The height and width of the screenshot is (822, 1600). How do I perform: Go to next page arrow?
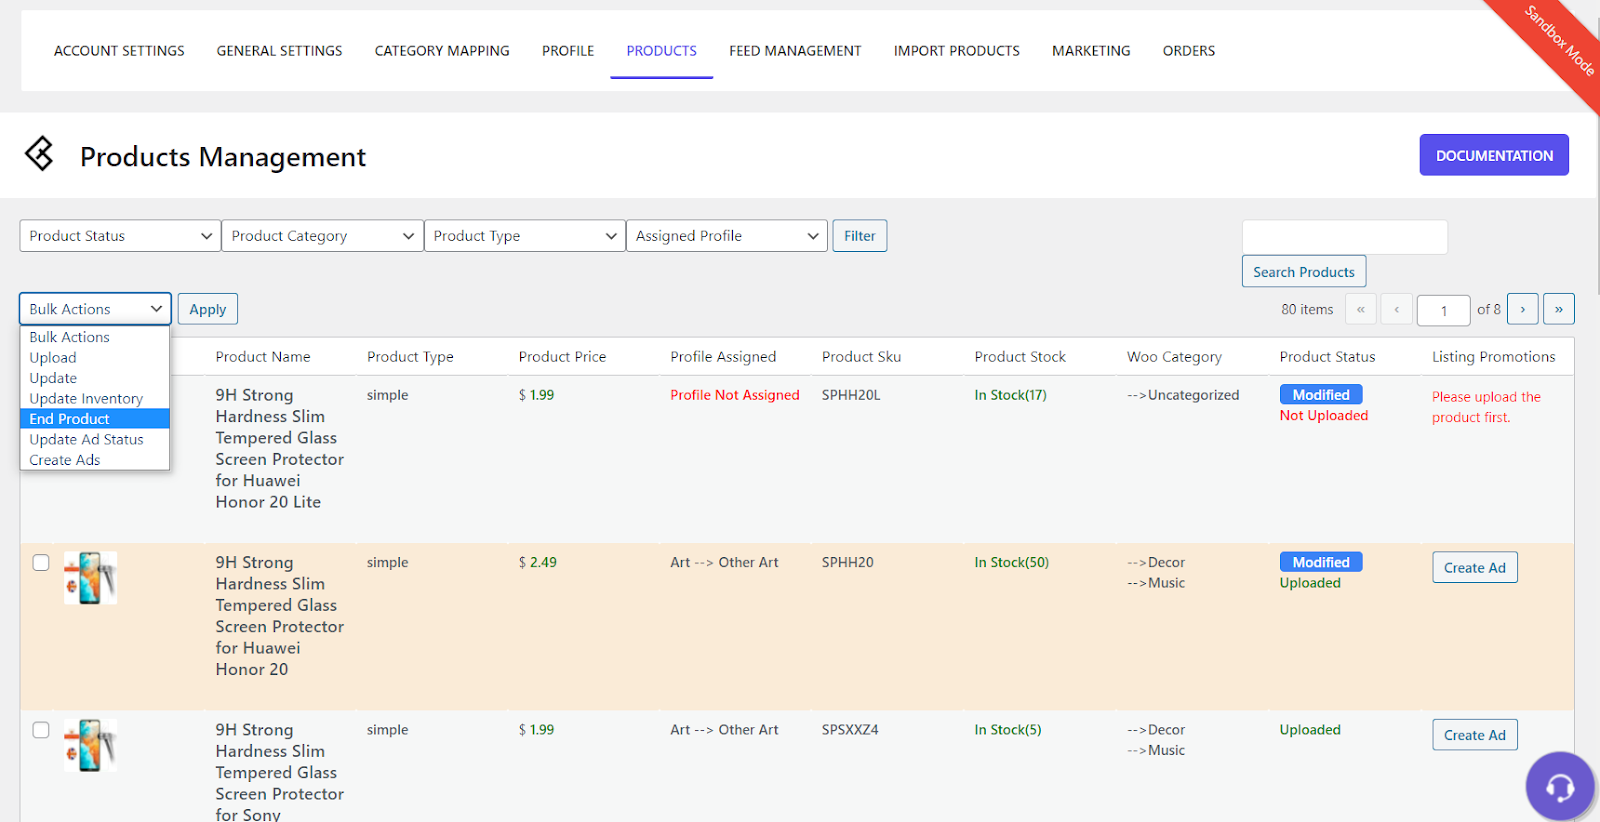[1522, 309]
